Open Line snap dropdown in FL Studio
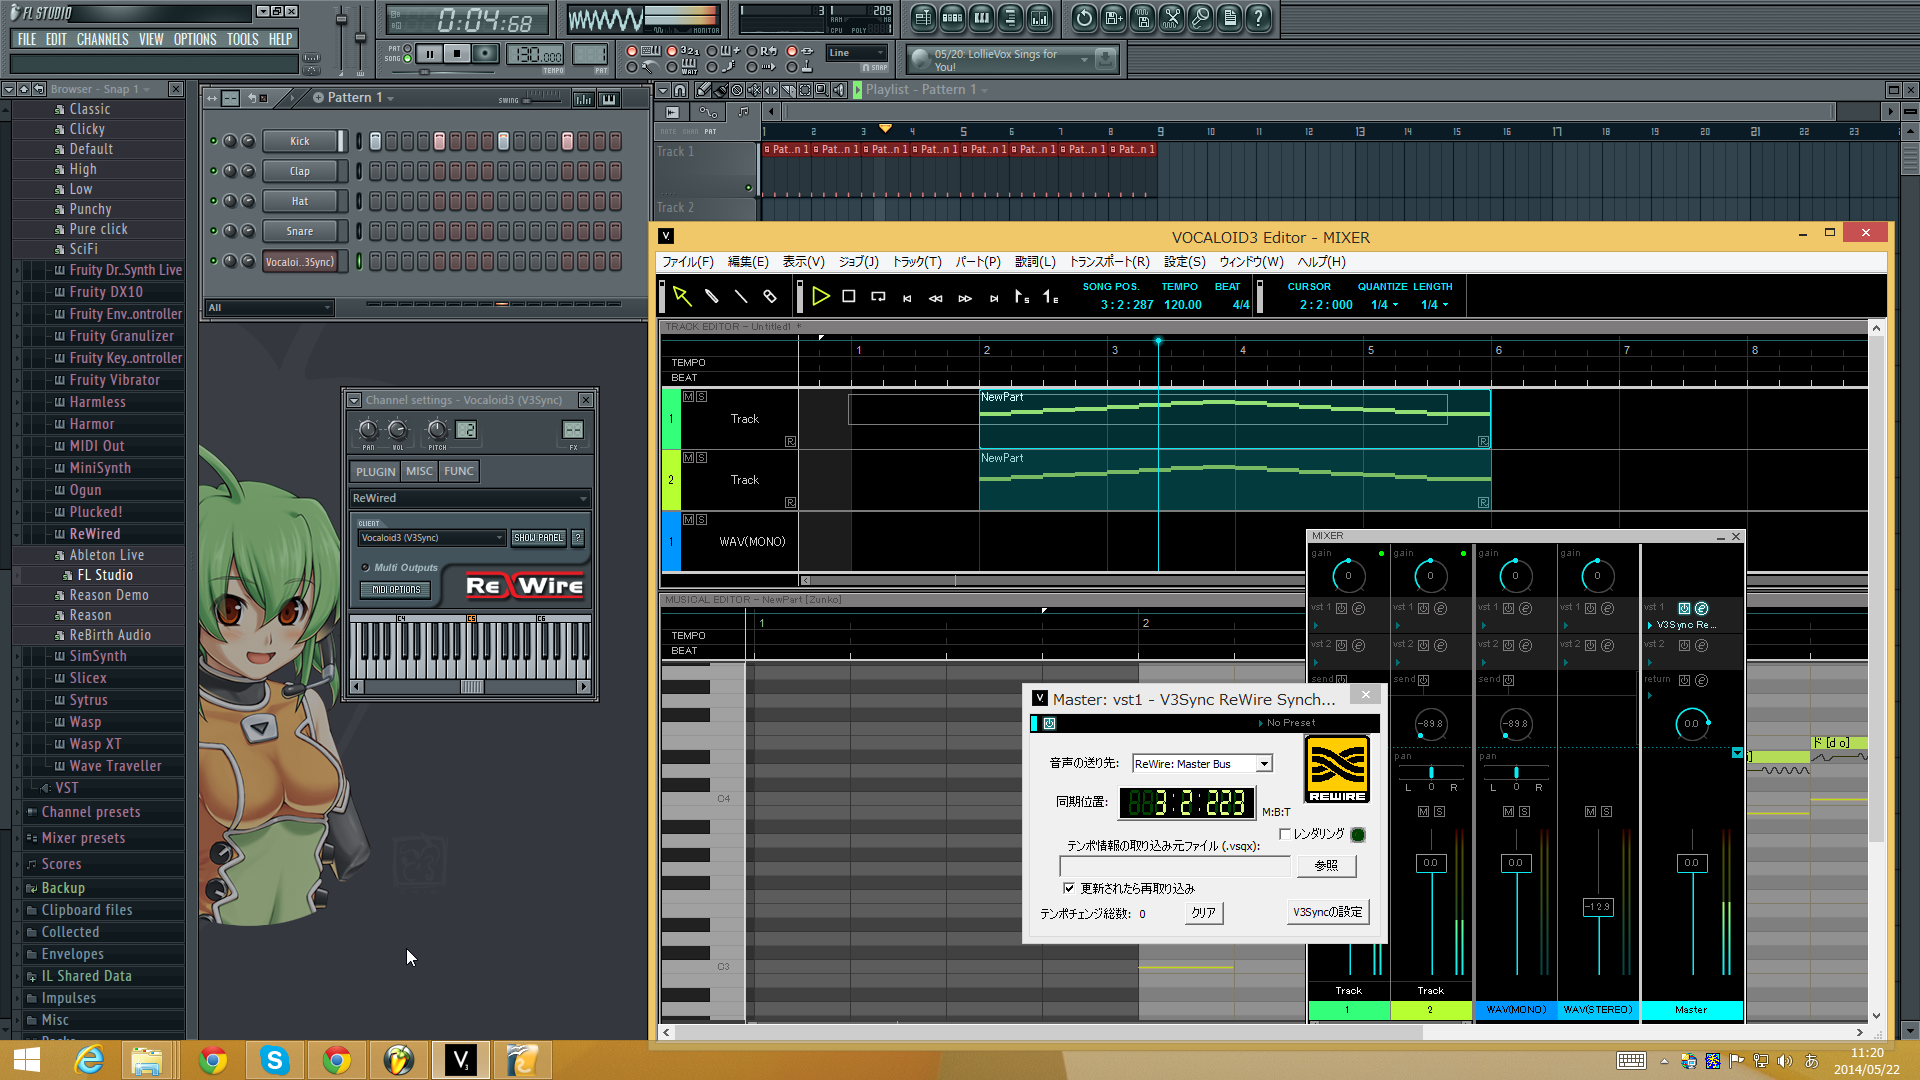The image size is (1920, 1080). coord(857,53)
